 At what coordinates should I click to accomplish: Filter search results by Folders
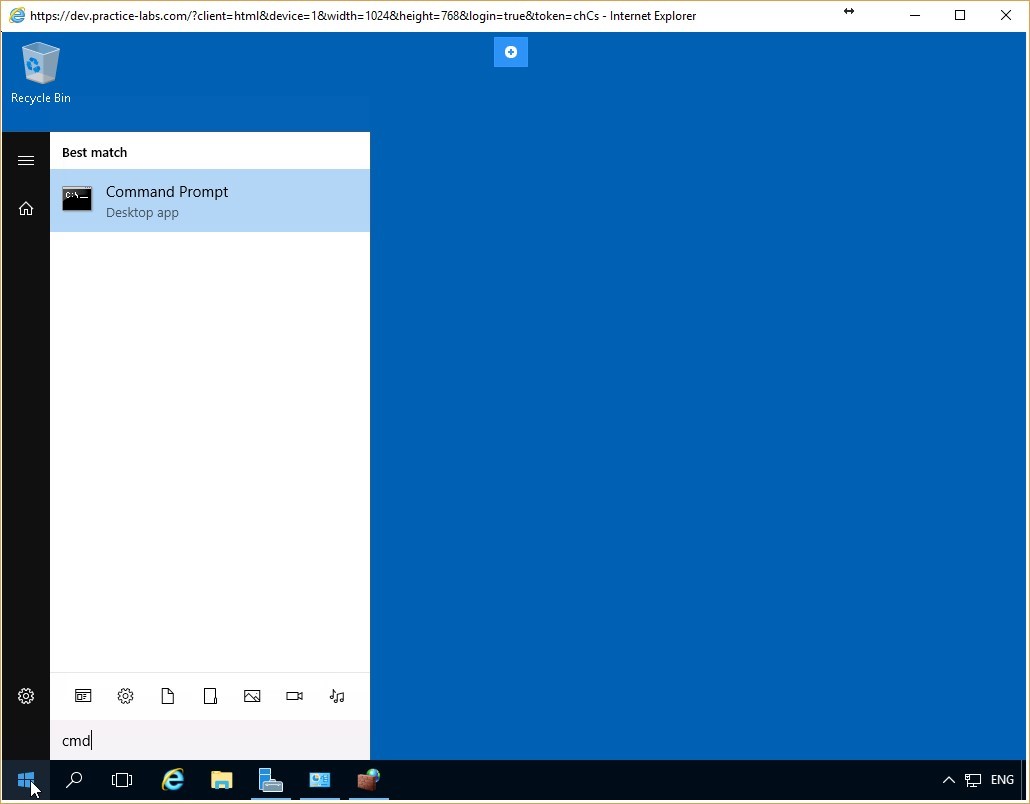[210, 696]
